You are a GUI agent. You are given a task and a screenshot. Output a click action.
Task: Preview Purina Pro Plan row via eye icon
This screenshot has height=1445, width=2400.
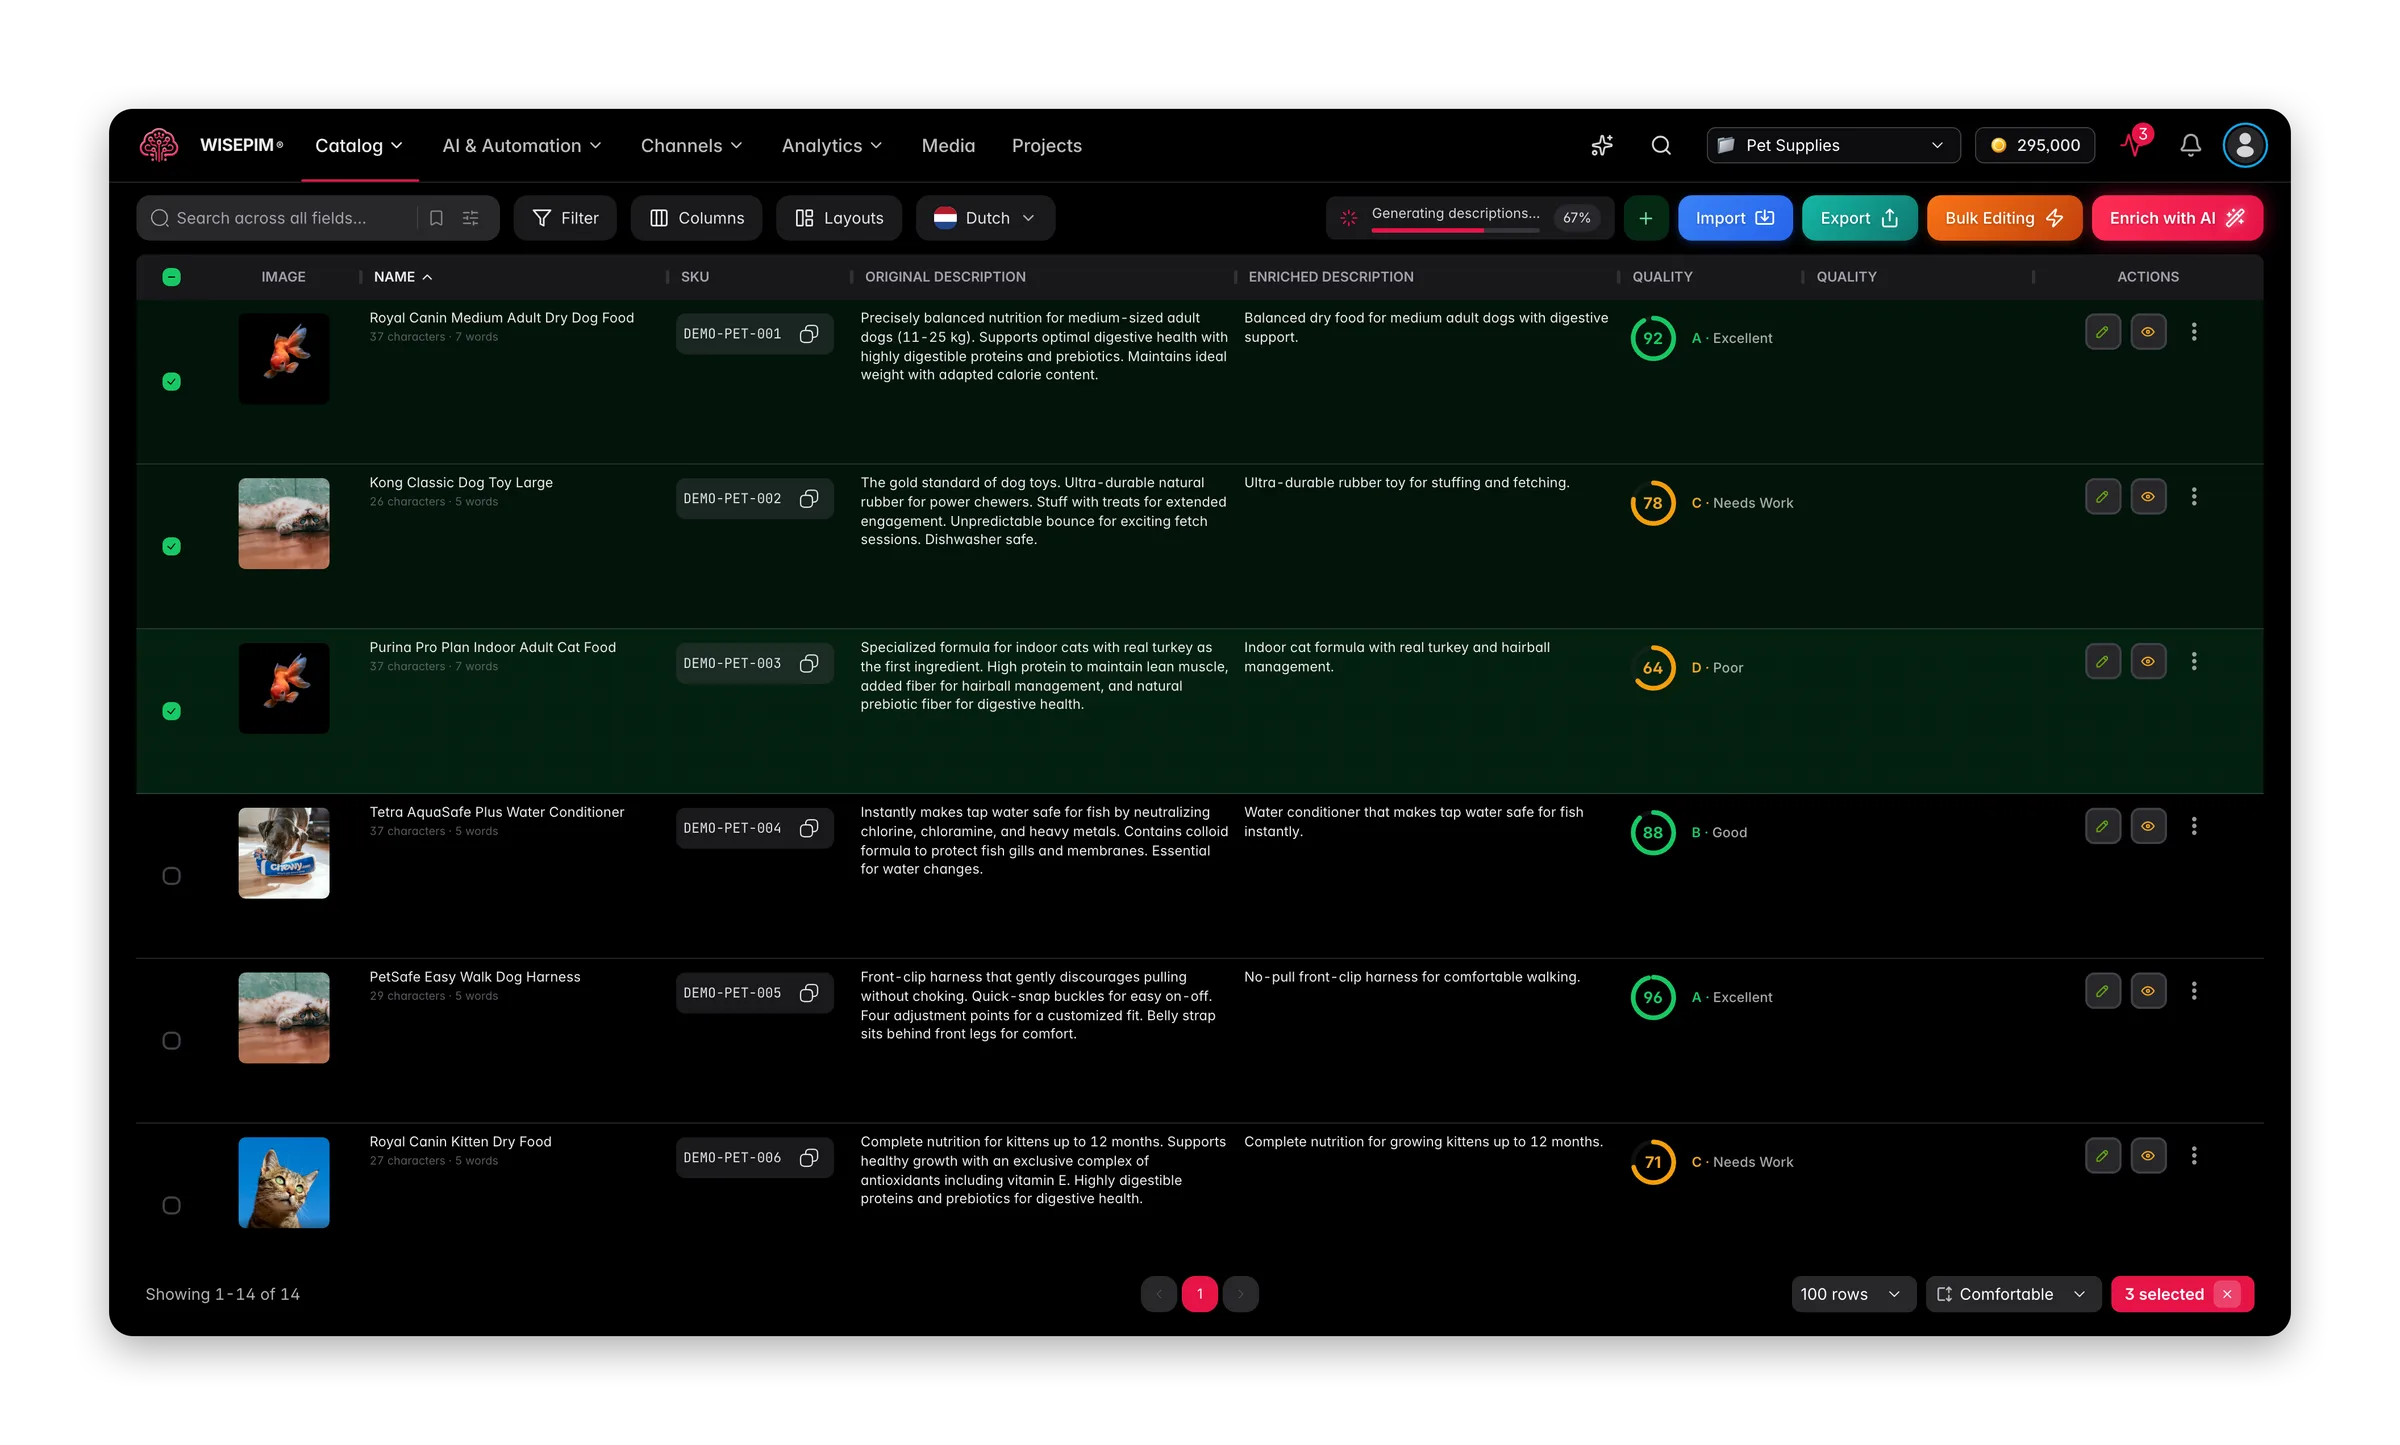[x=2148, y=662]
